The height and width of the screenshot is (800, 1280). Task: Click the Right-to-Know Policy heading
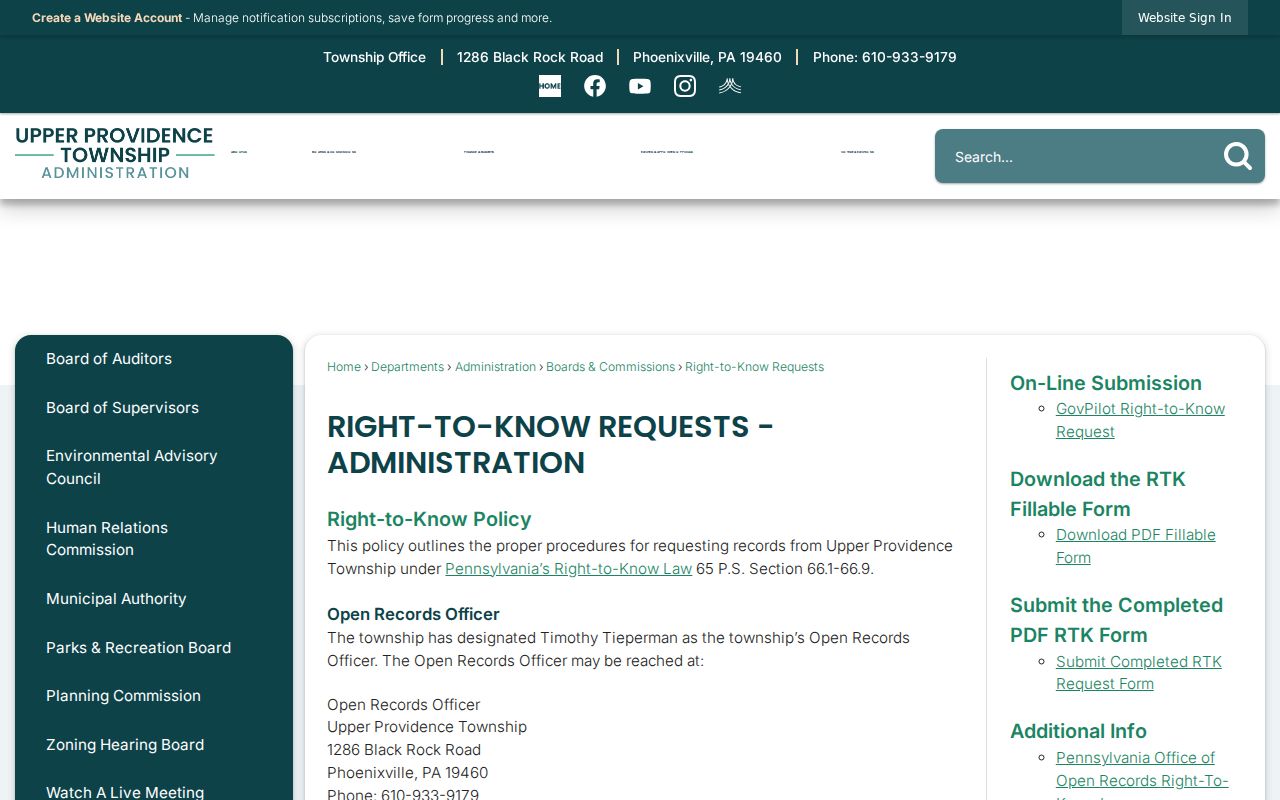pyautogui.click(x=429, y=519)
